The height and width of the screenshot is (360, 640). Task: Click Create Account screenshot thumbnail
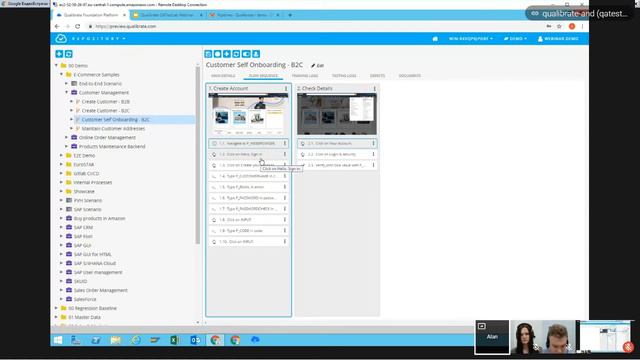coord(248,114)
